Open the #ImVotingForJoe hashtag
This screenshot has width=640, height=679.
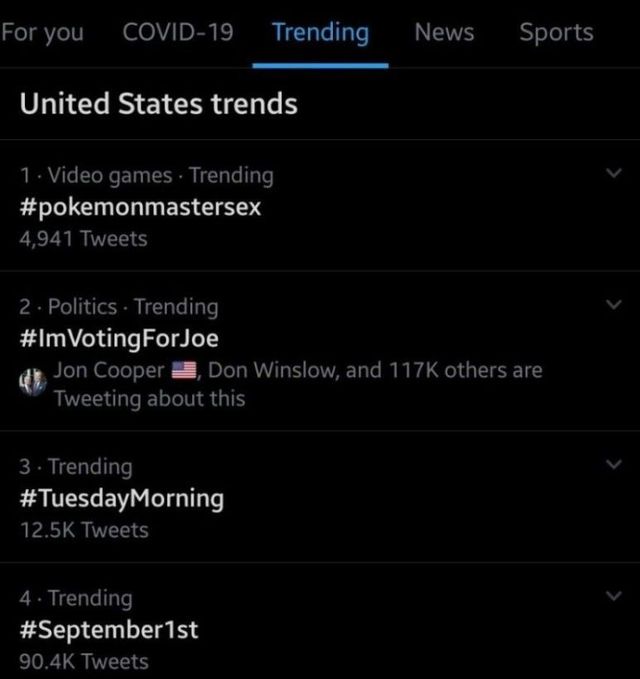[118, 338]
